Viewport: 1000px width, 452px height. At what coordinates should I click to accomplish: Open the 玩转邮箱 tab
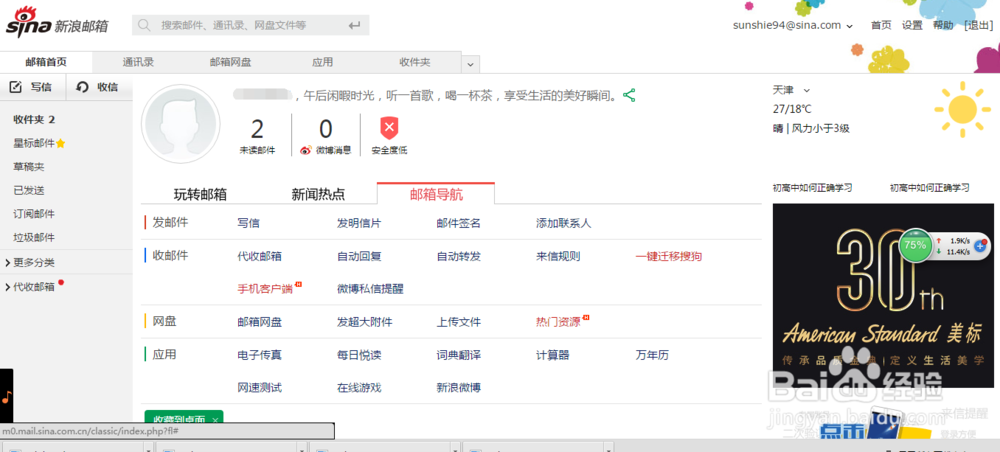tap(200, 194)
